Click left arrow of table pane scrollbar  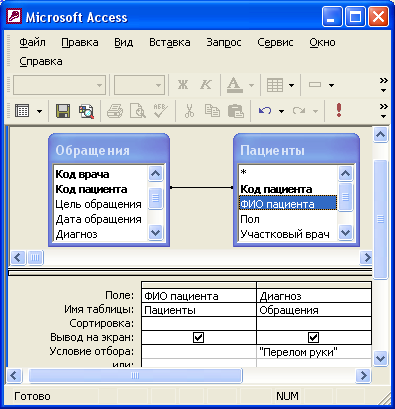pos(18,257)
